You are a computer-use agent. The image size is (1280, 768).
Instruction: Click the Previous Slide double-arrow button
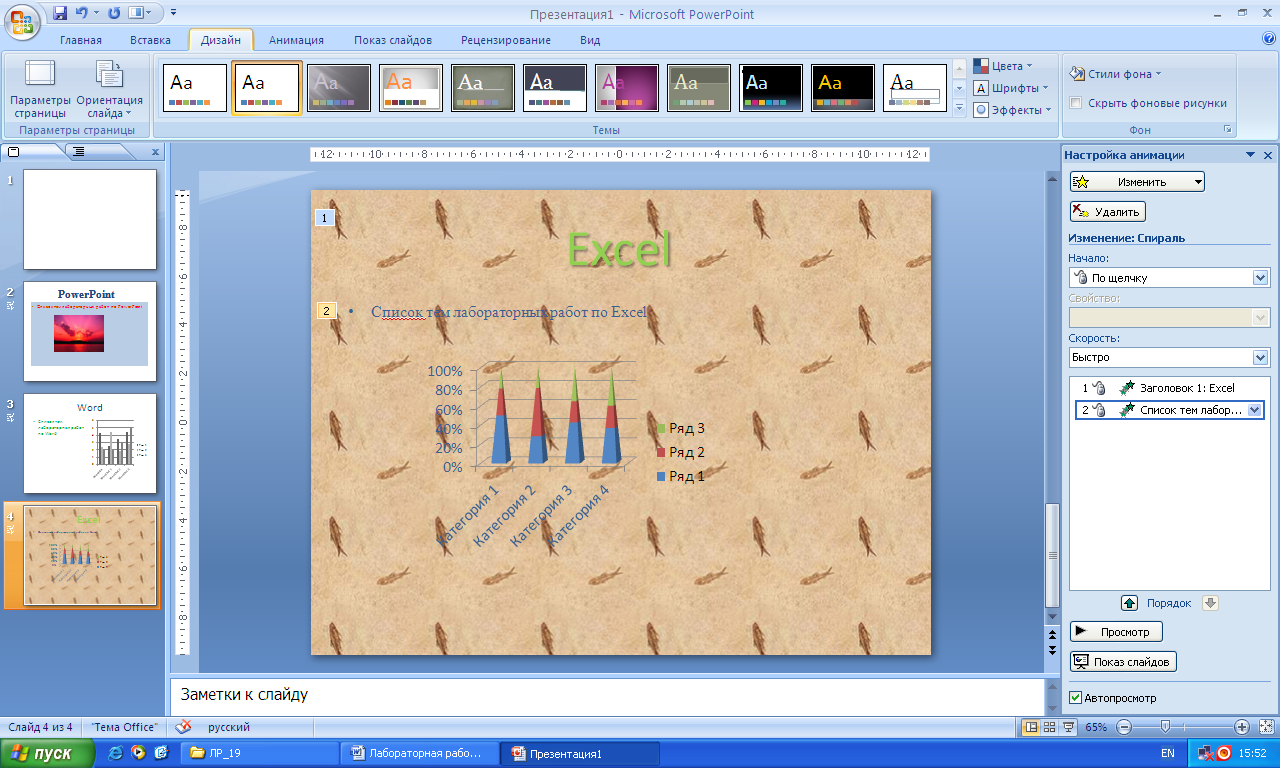click(x=1051, y=633)
